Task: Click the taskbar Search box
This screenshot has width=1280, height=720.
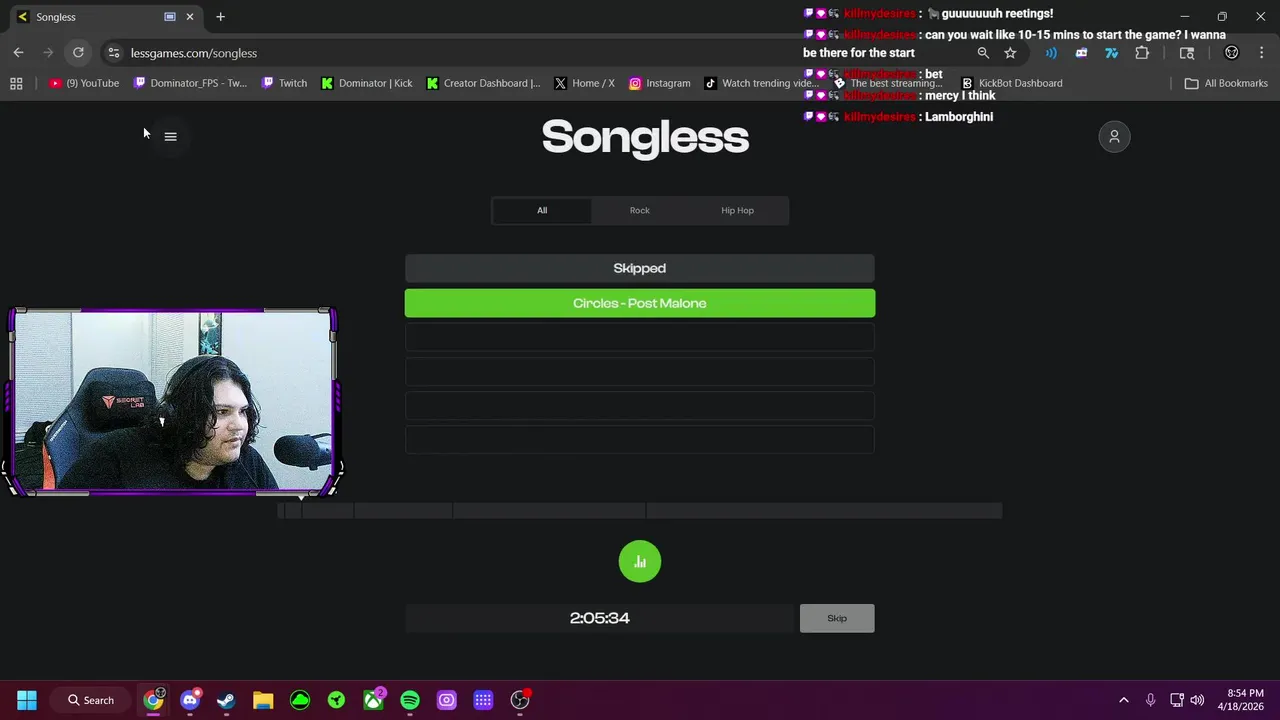Action: (x=91, y=700)
